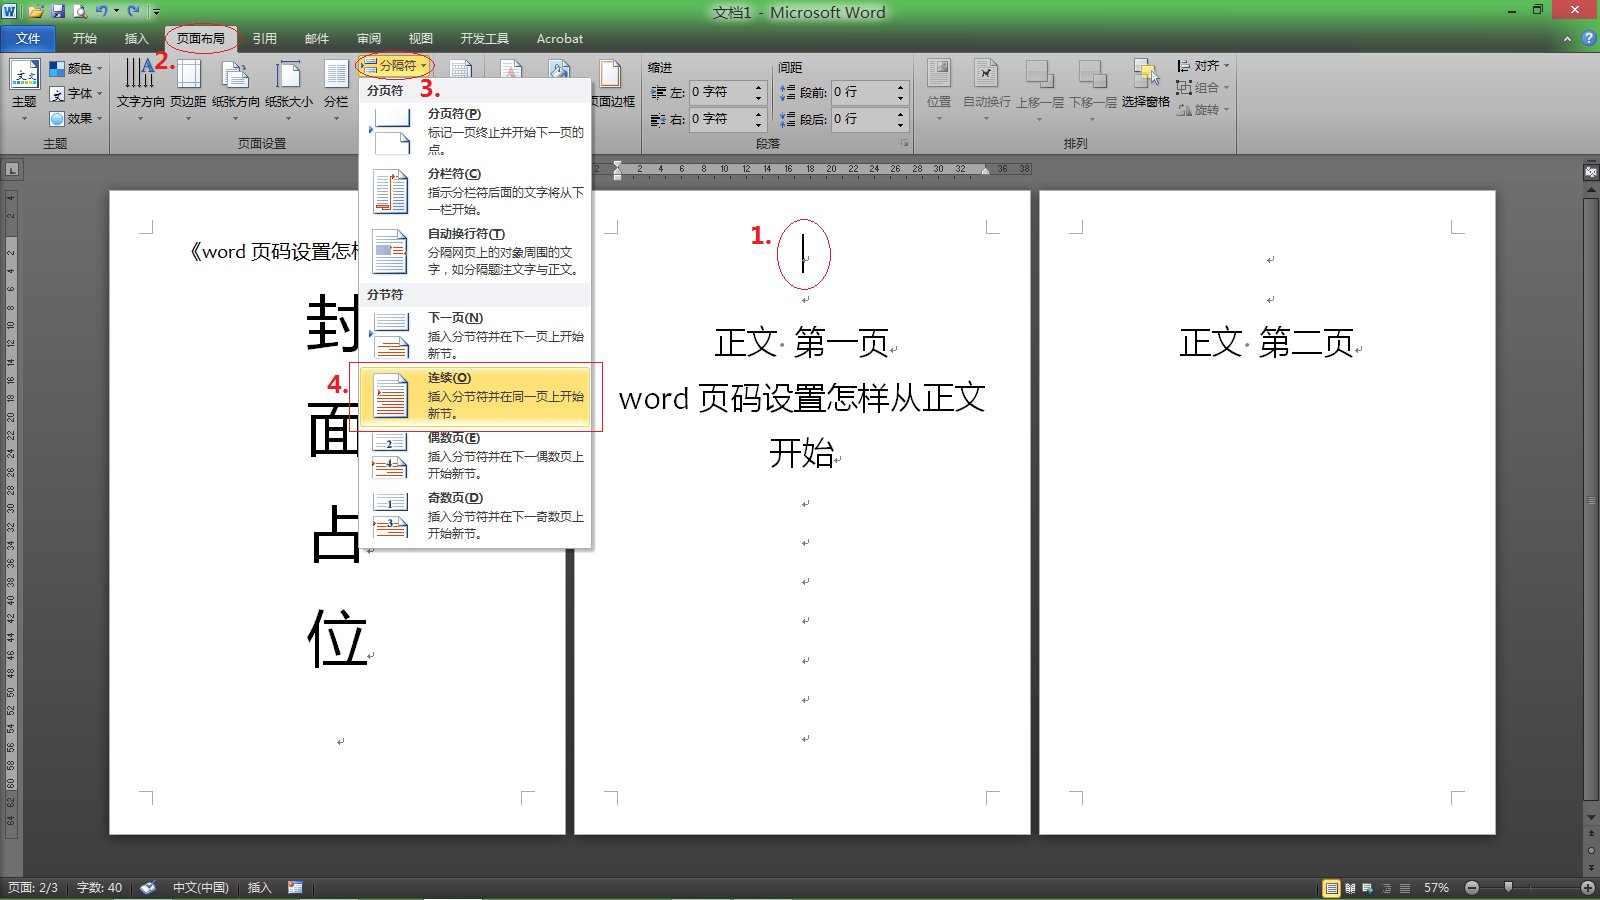Open the 旋转 rotate dropdown
This screenshot has width=1600, height=900.
(x=1205, y=110)
